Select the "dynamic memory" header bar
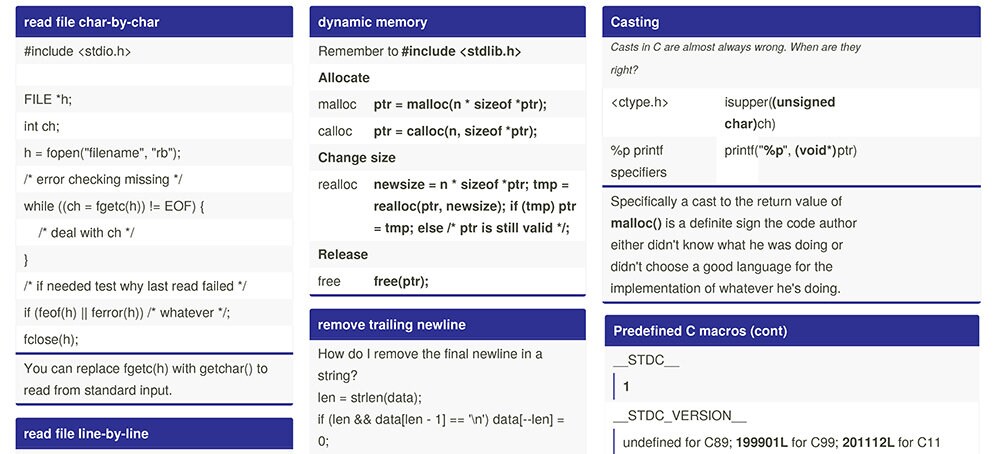 pyautogui.click(x=447, y=22)
